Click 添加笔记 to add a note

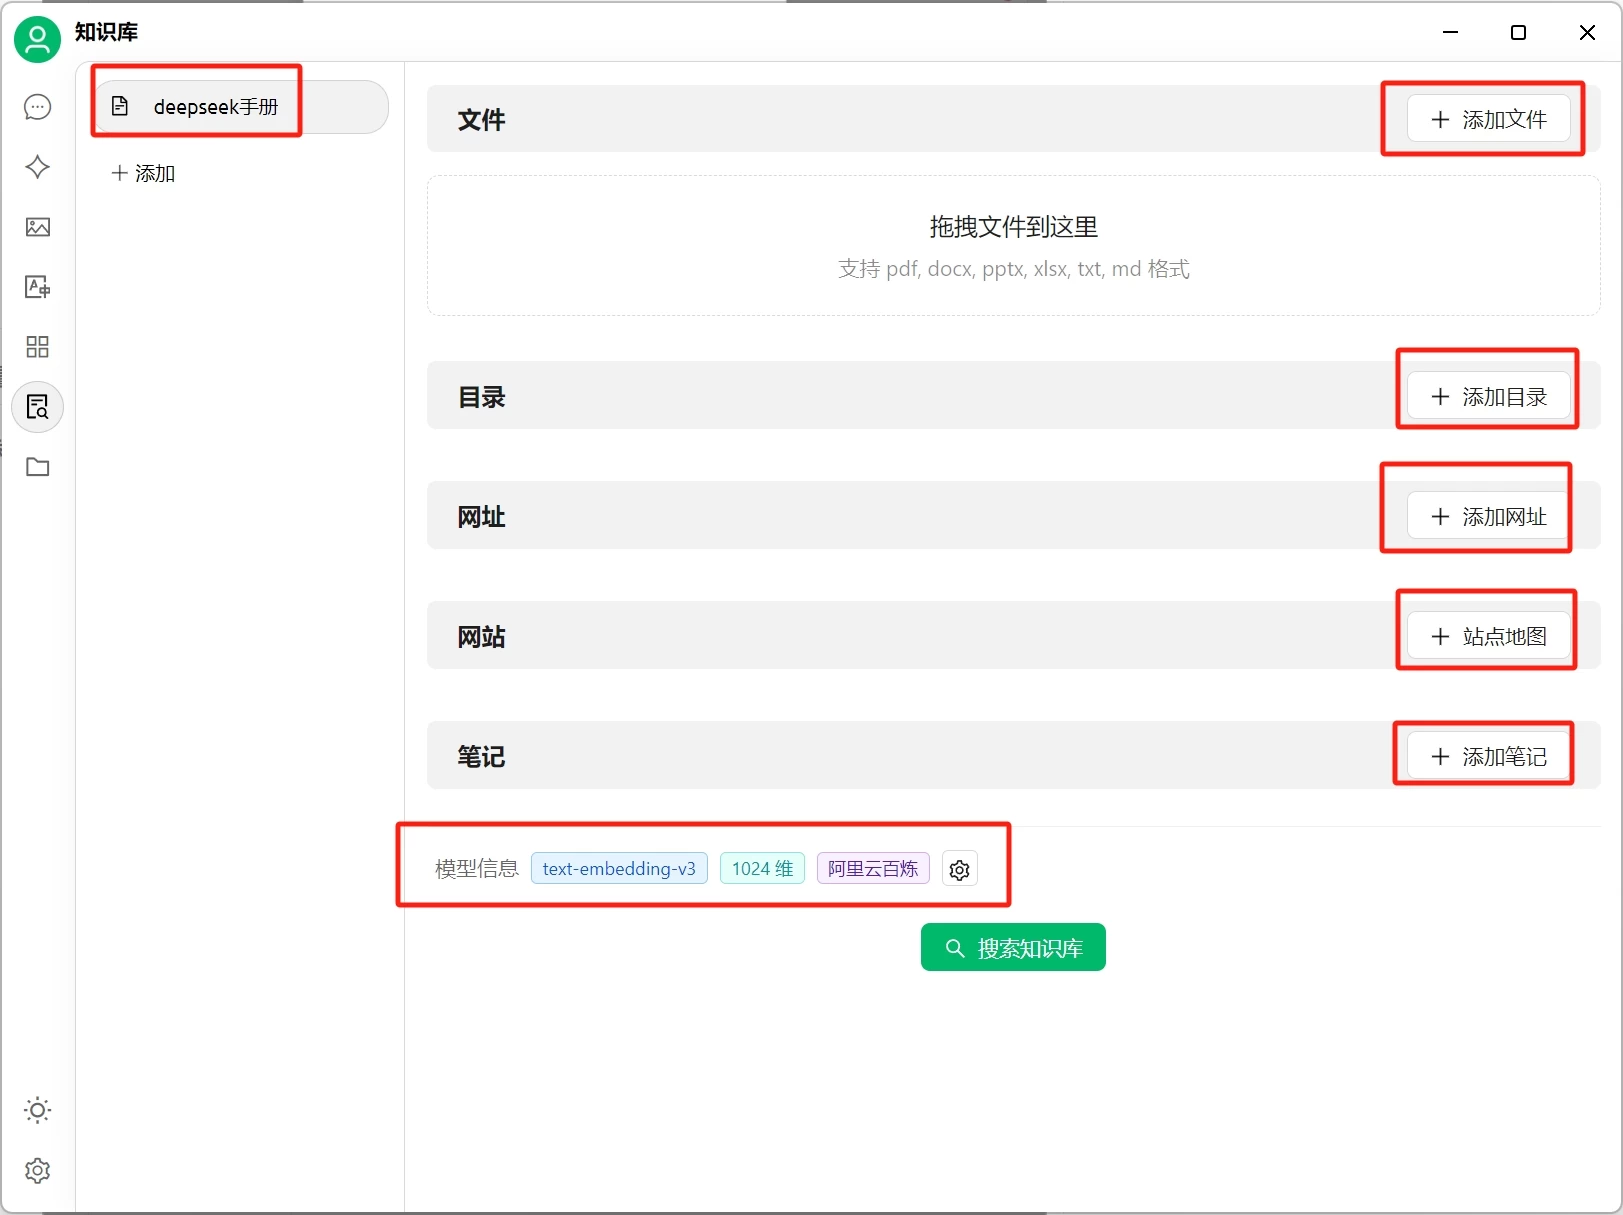tap(1487, 756)
